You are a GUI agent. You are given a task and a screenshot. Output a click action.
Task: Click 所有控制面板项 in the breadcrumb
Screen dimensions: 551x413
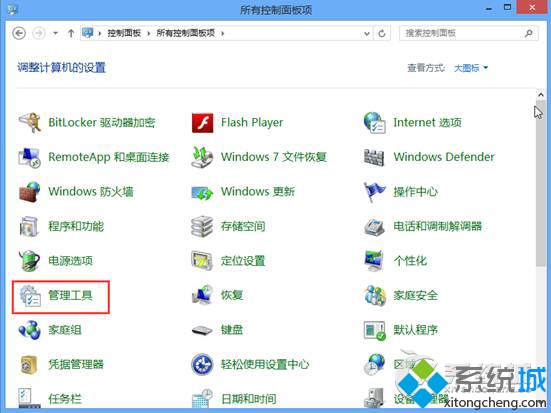pyautogui.click(x=186, y=33)
